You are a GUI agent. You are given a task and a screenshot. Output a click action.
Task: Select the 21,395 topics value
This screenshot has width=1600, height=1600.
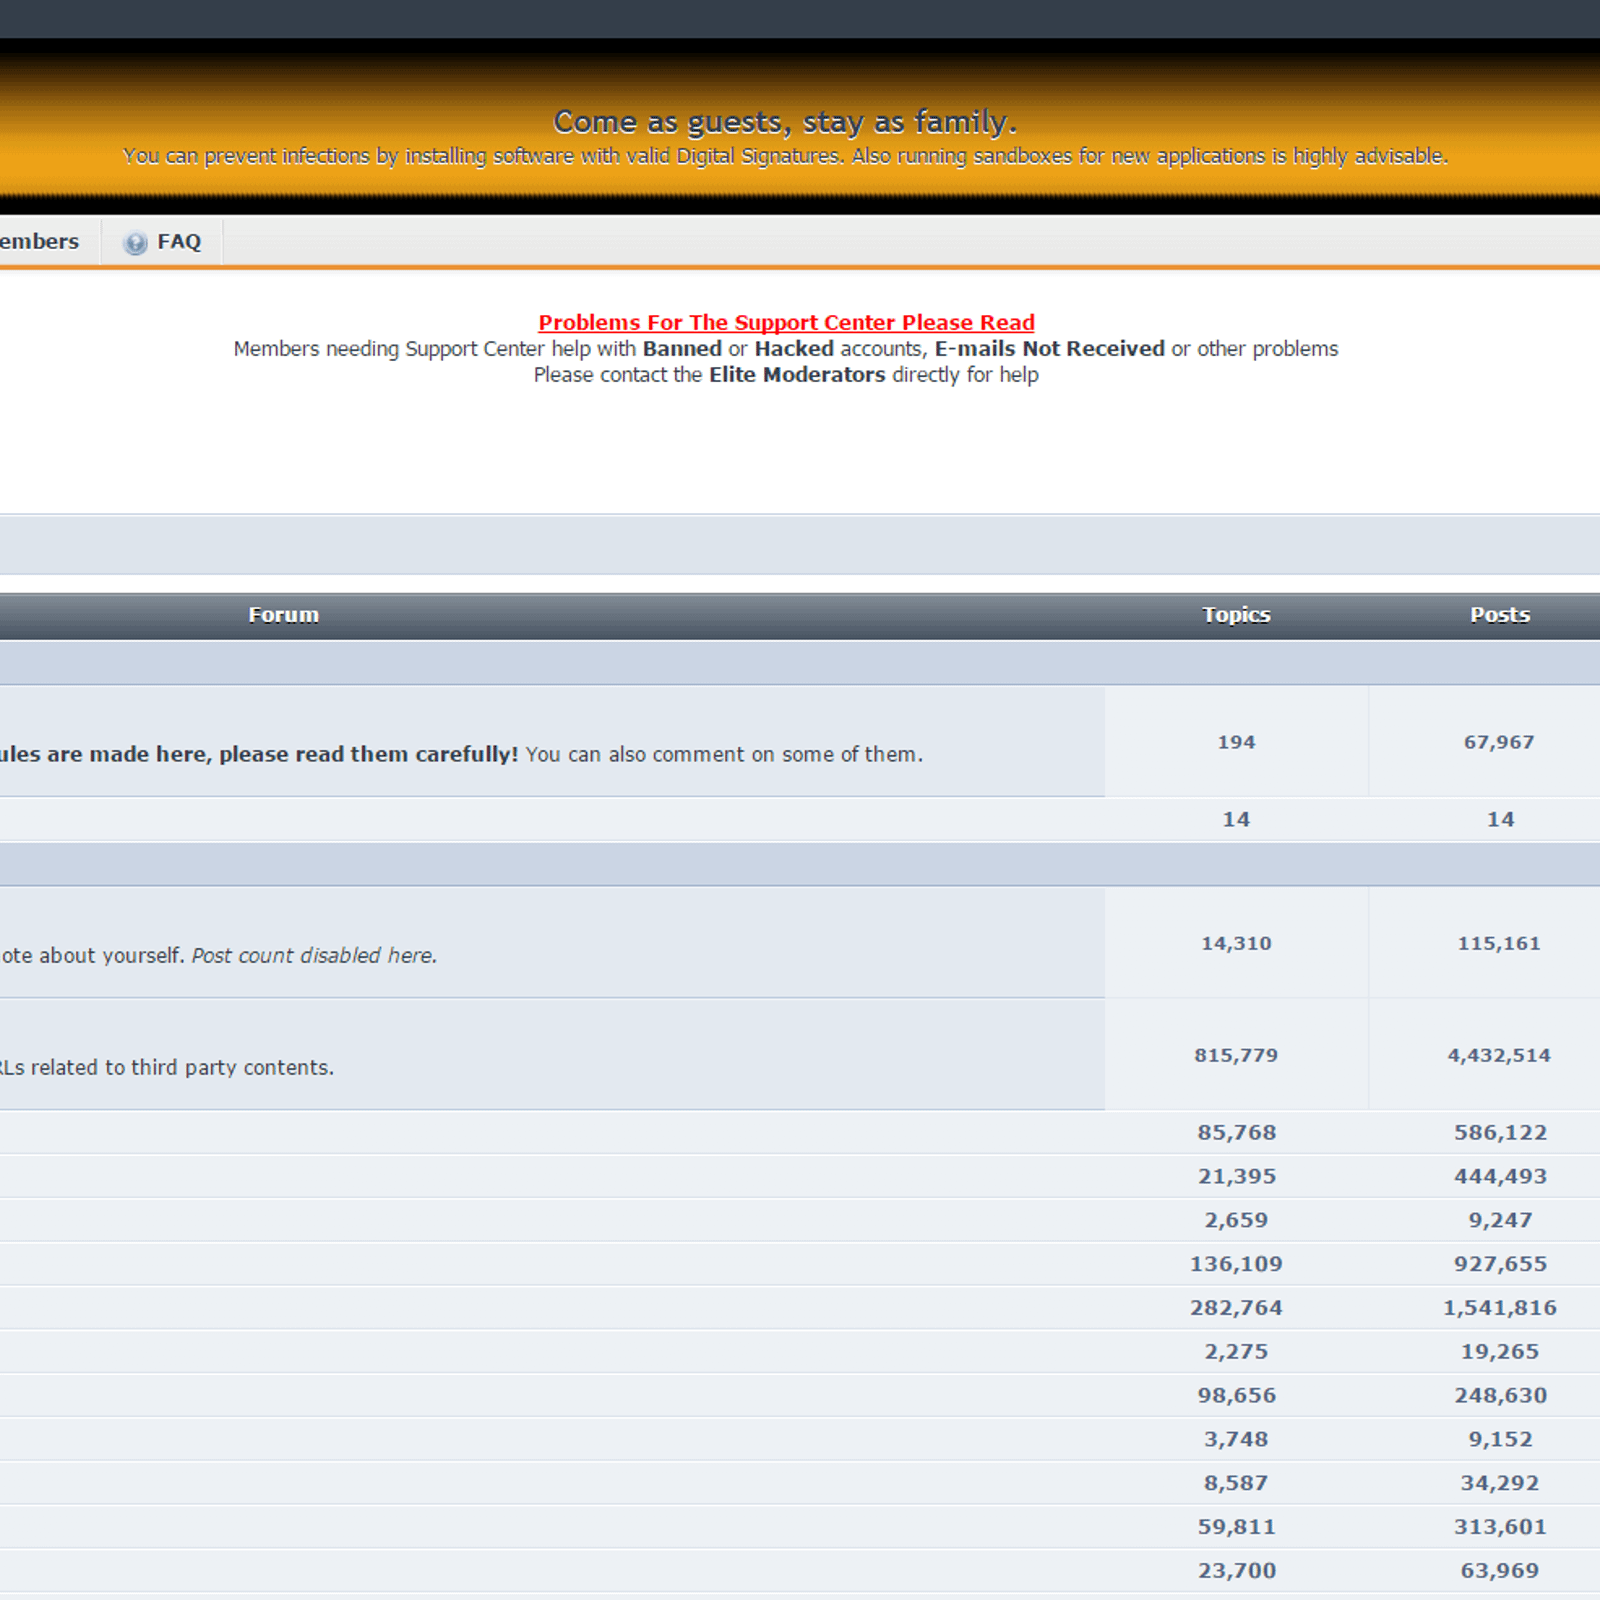coord(1237,1176)
